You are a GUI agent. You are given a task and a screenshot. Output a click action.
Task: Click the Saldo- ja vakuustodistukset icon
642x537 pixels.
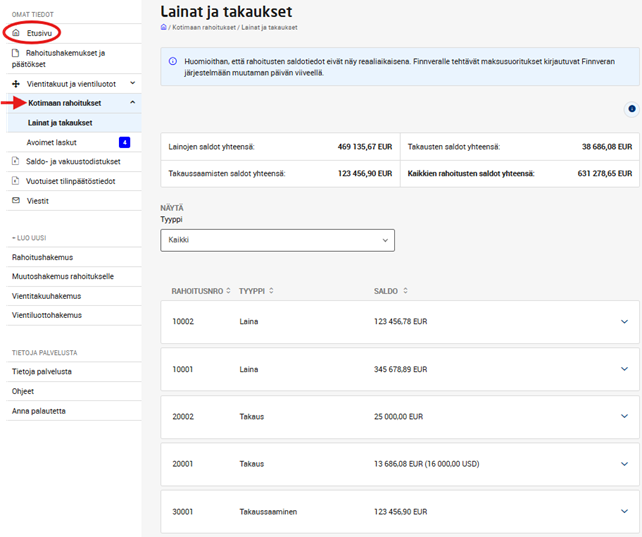click(x=15, y=161)
